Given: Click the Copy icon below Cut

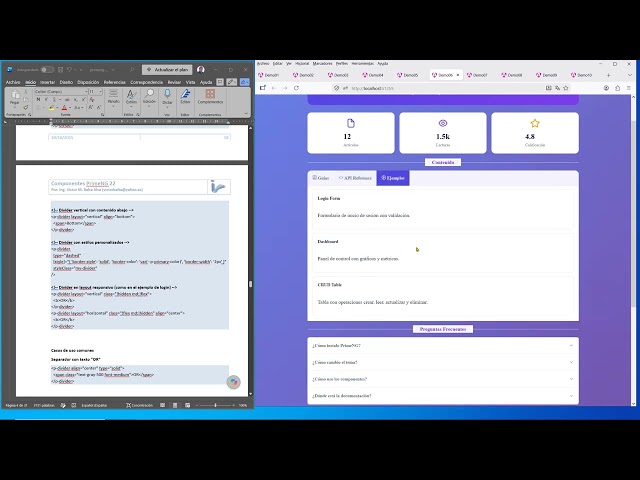Looking at the screenshot, I should [x=26, y=100].
